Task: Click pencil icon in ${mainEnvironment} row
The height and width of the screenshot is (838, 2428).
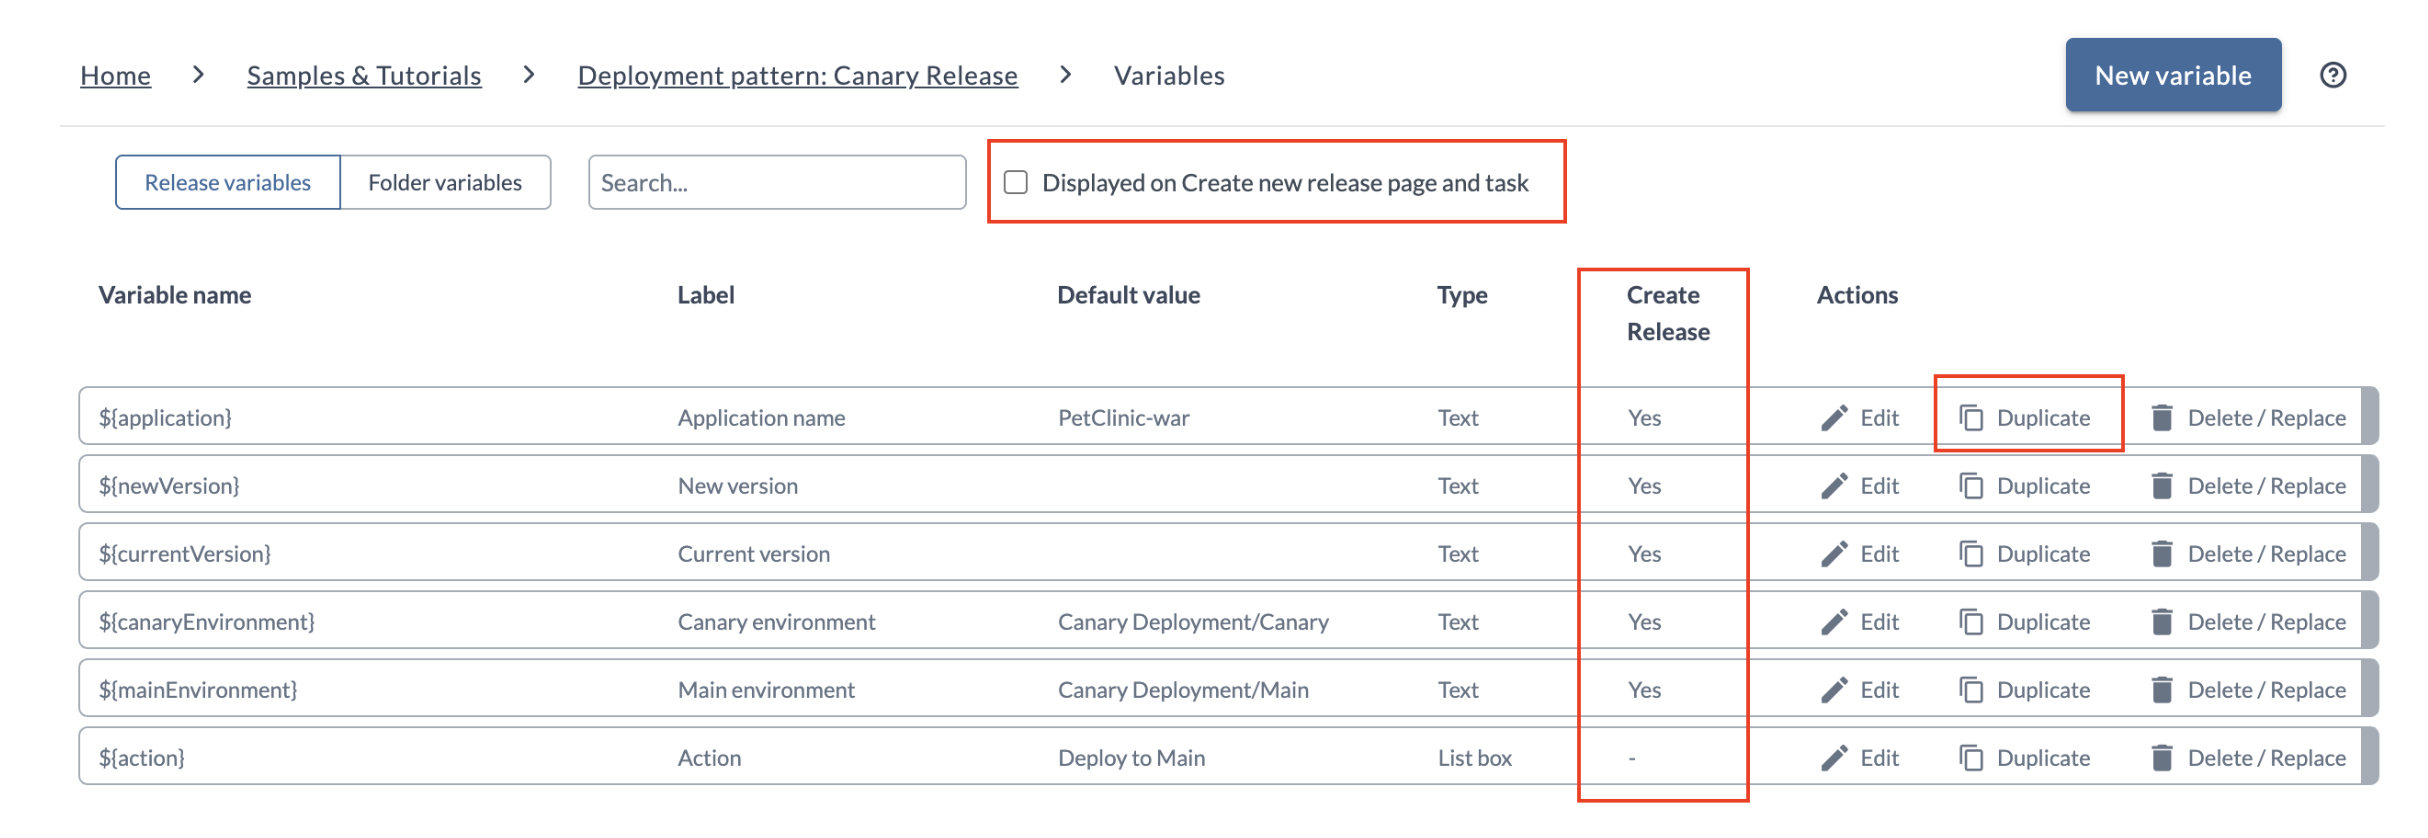Action: (x=1834, y=690)
